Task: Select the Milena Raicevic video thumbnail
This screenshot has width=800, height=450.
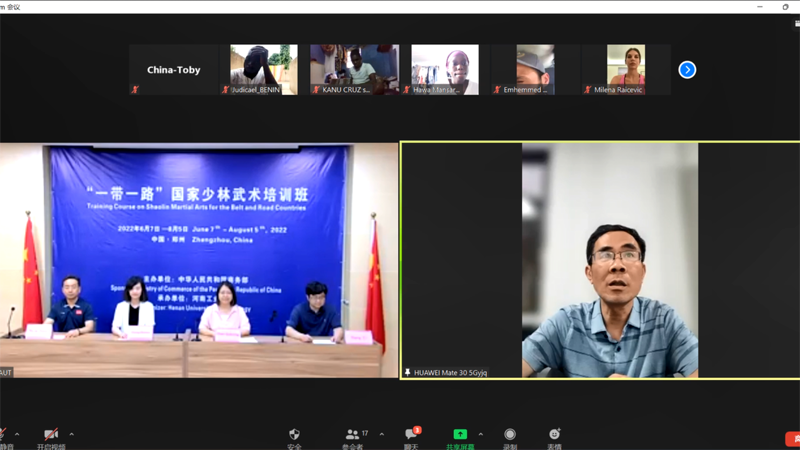Action: pyautogui.click(x=625, y=69)
